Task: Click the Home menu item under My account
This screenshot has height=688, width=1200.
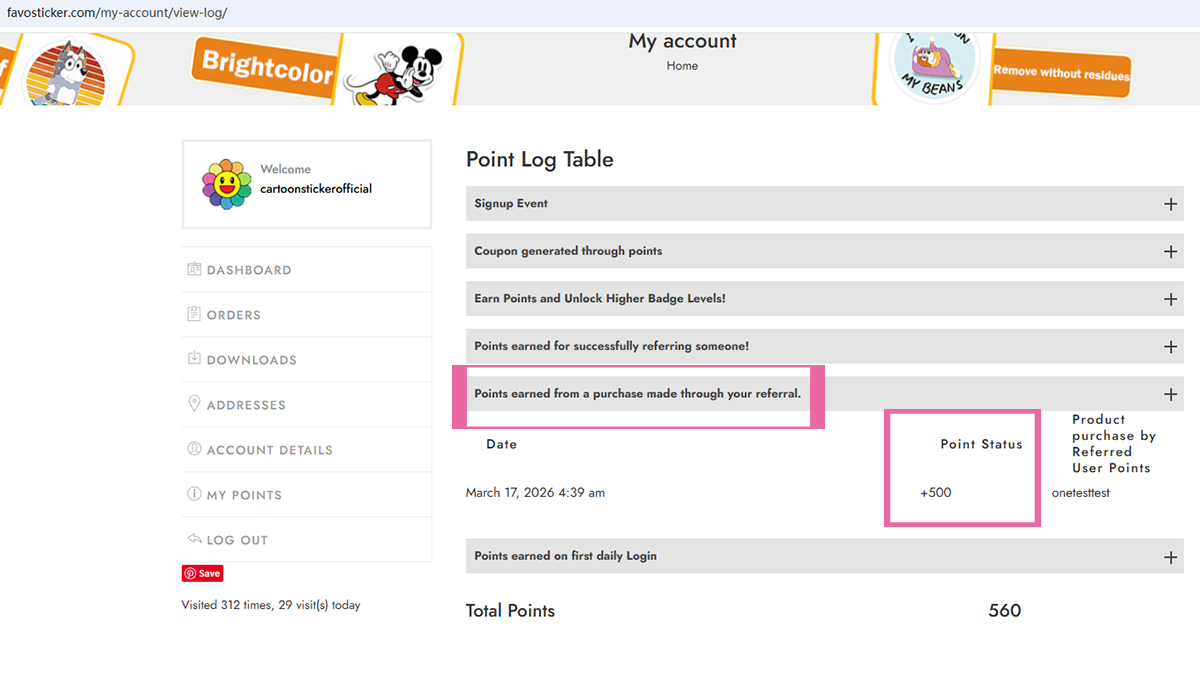Action: coord(682,65)
